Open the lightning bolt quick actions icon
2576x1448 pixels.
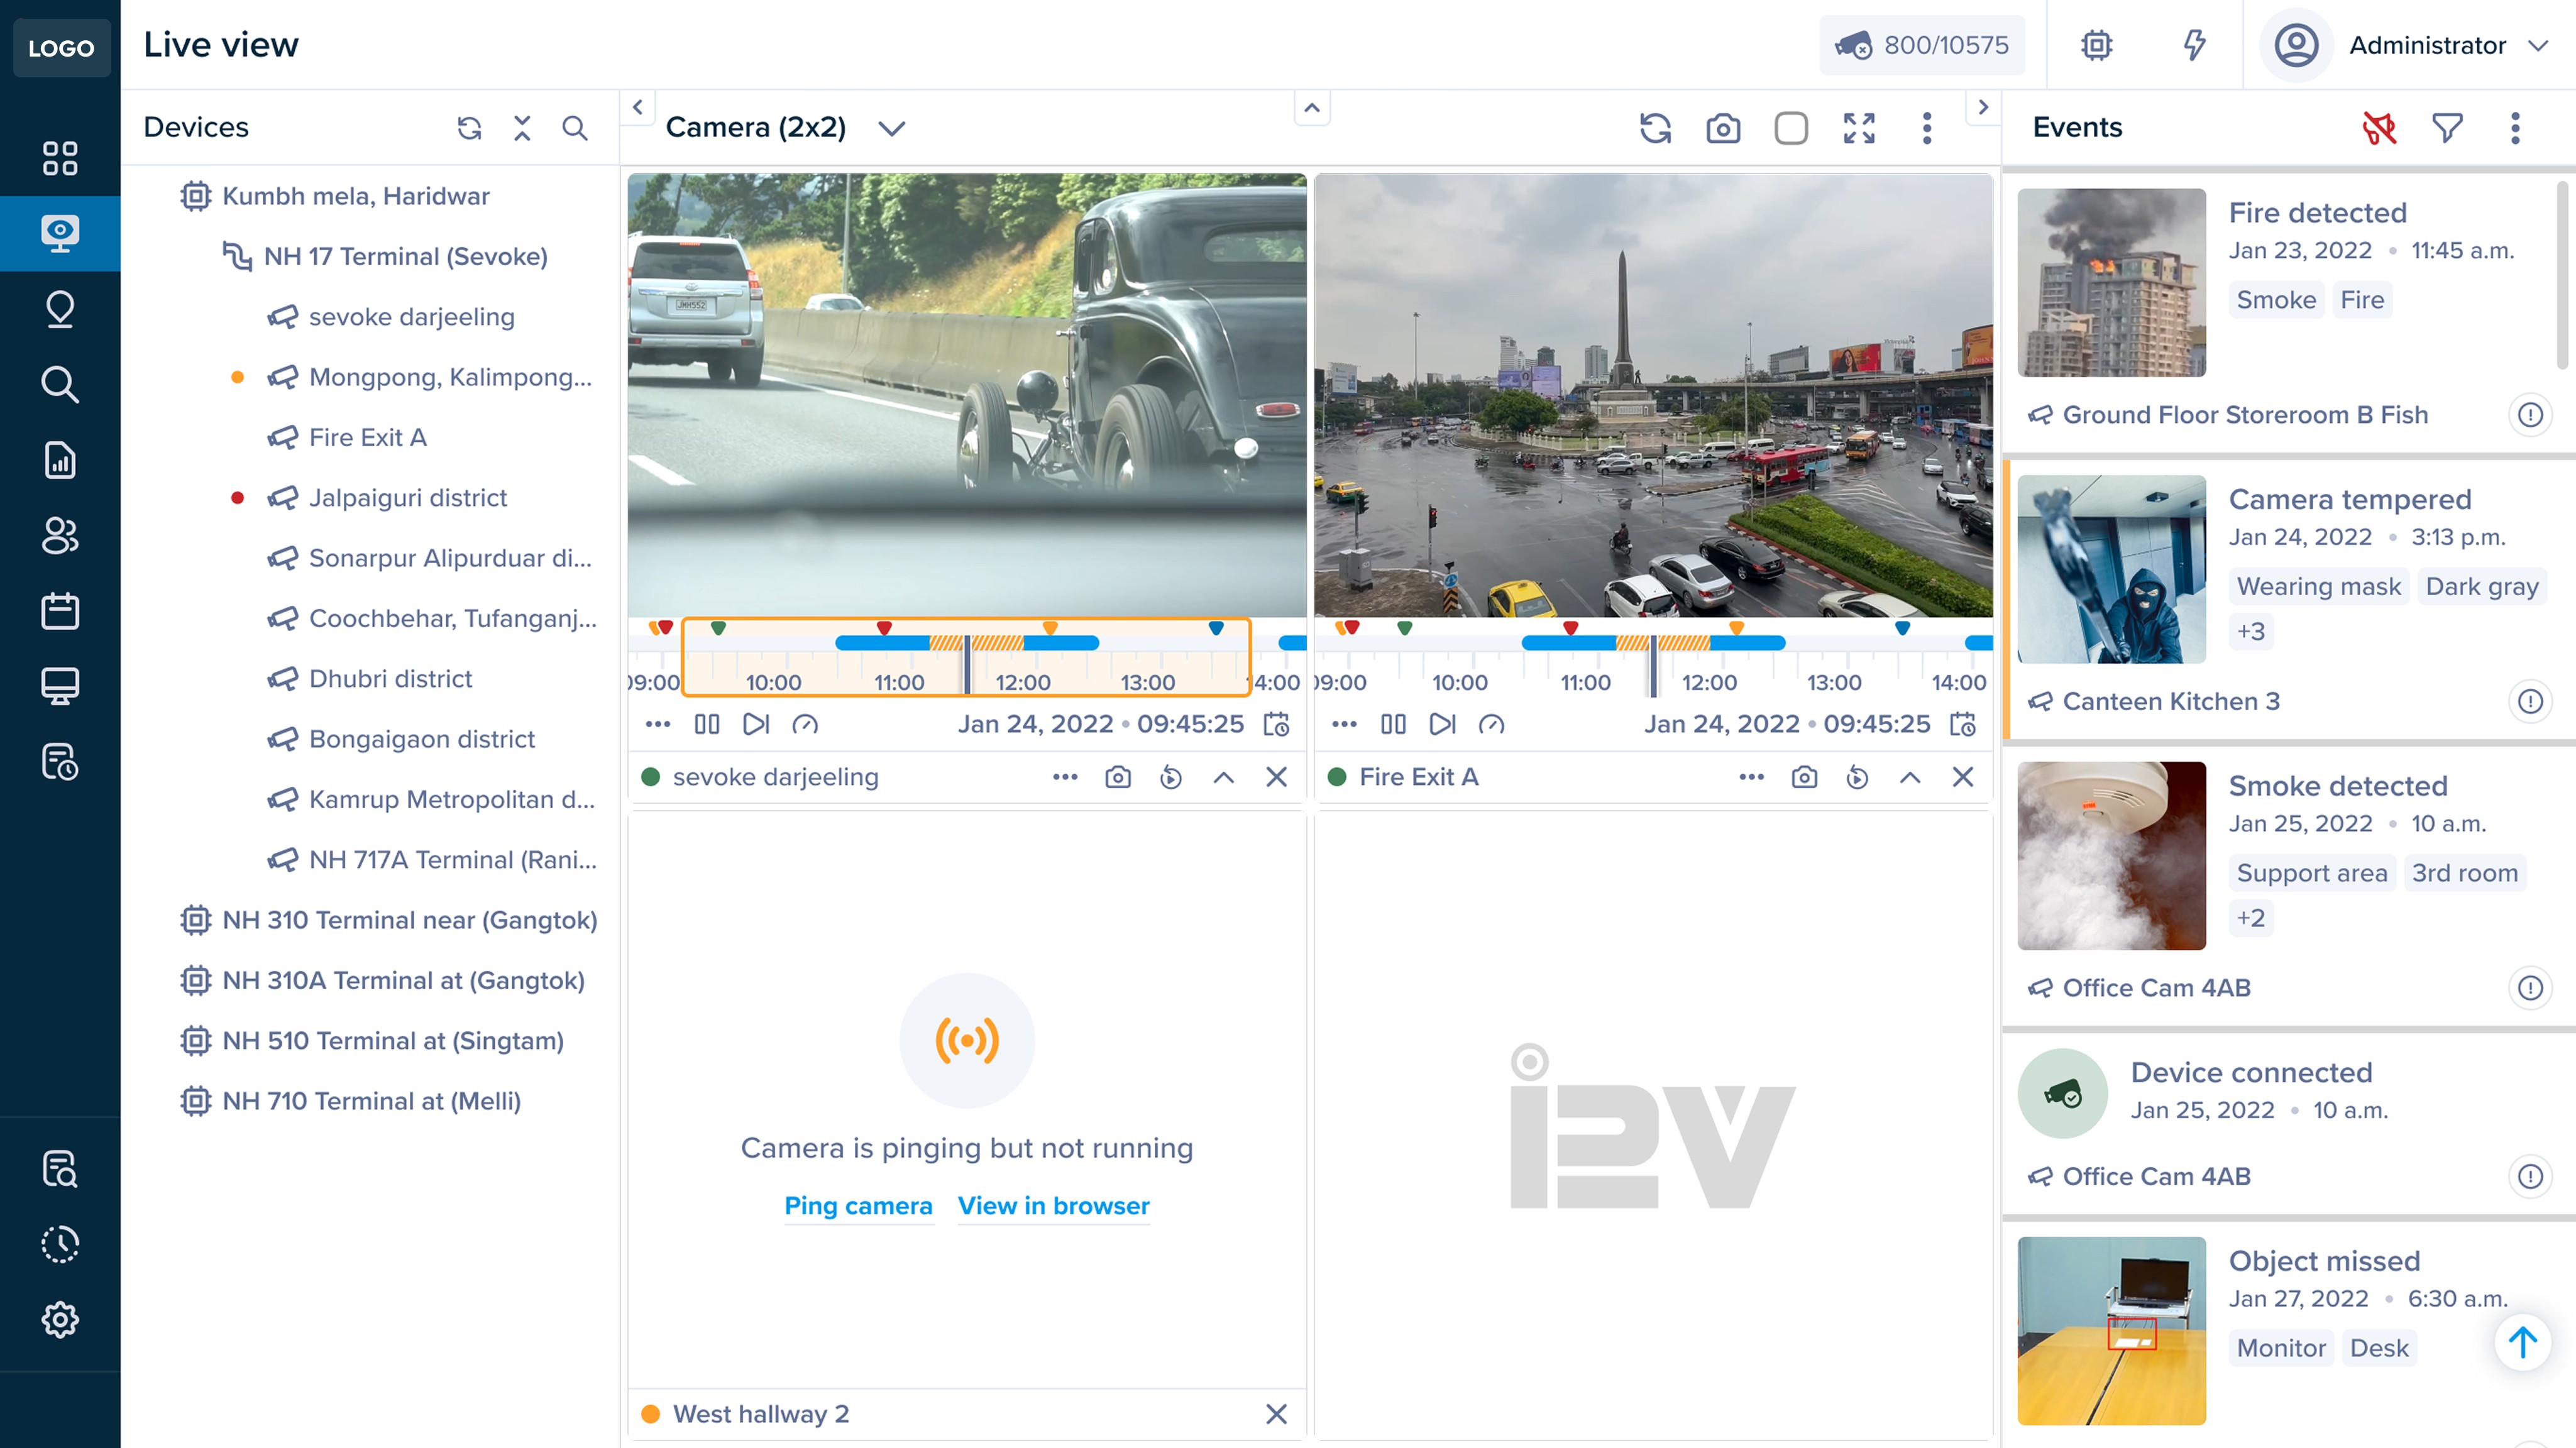[2194, 45]
